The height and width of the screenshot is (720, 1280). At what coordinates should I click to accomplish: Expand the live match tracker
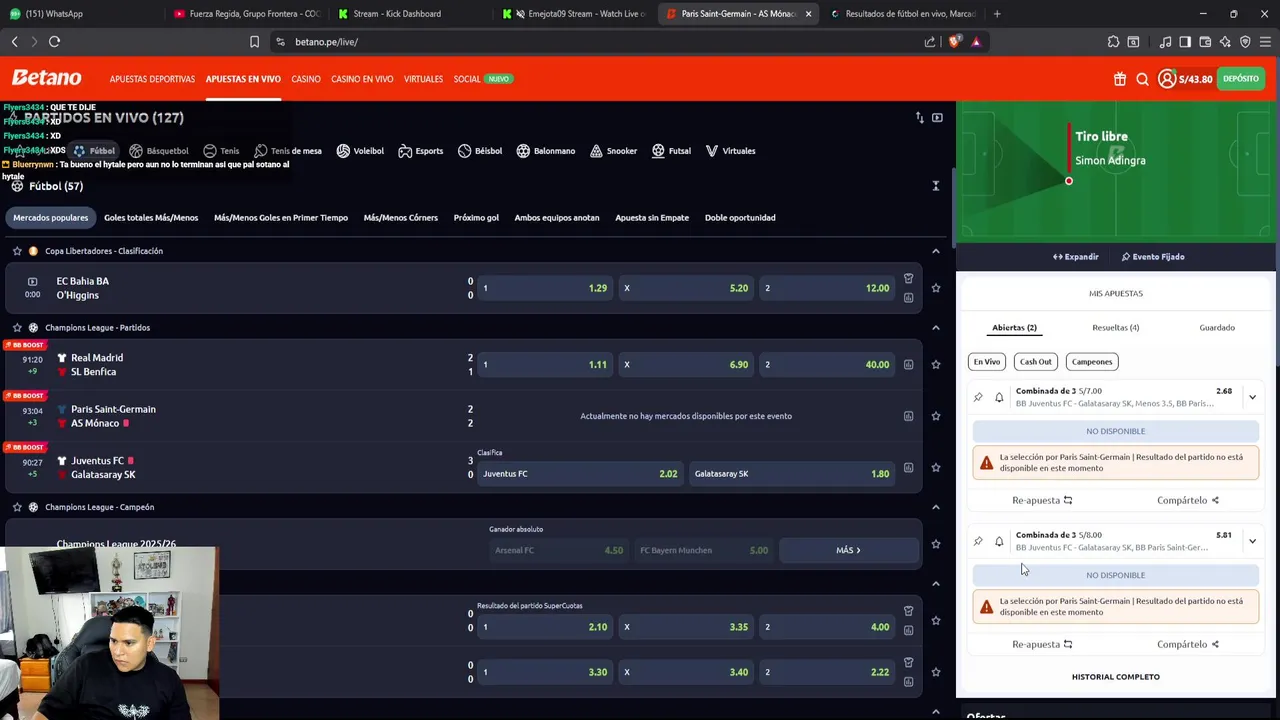[1076, 257]
